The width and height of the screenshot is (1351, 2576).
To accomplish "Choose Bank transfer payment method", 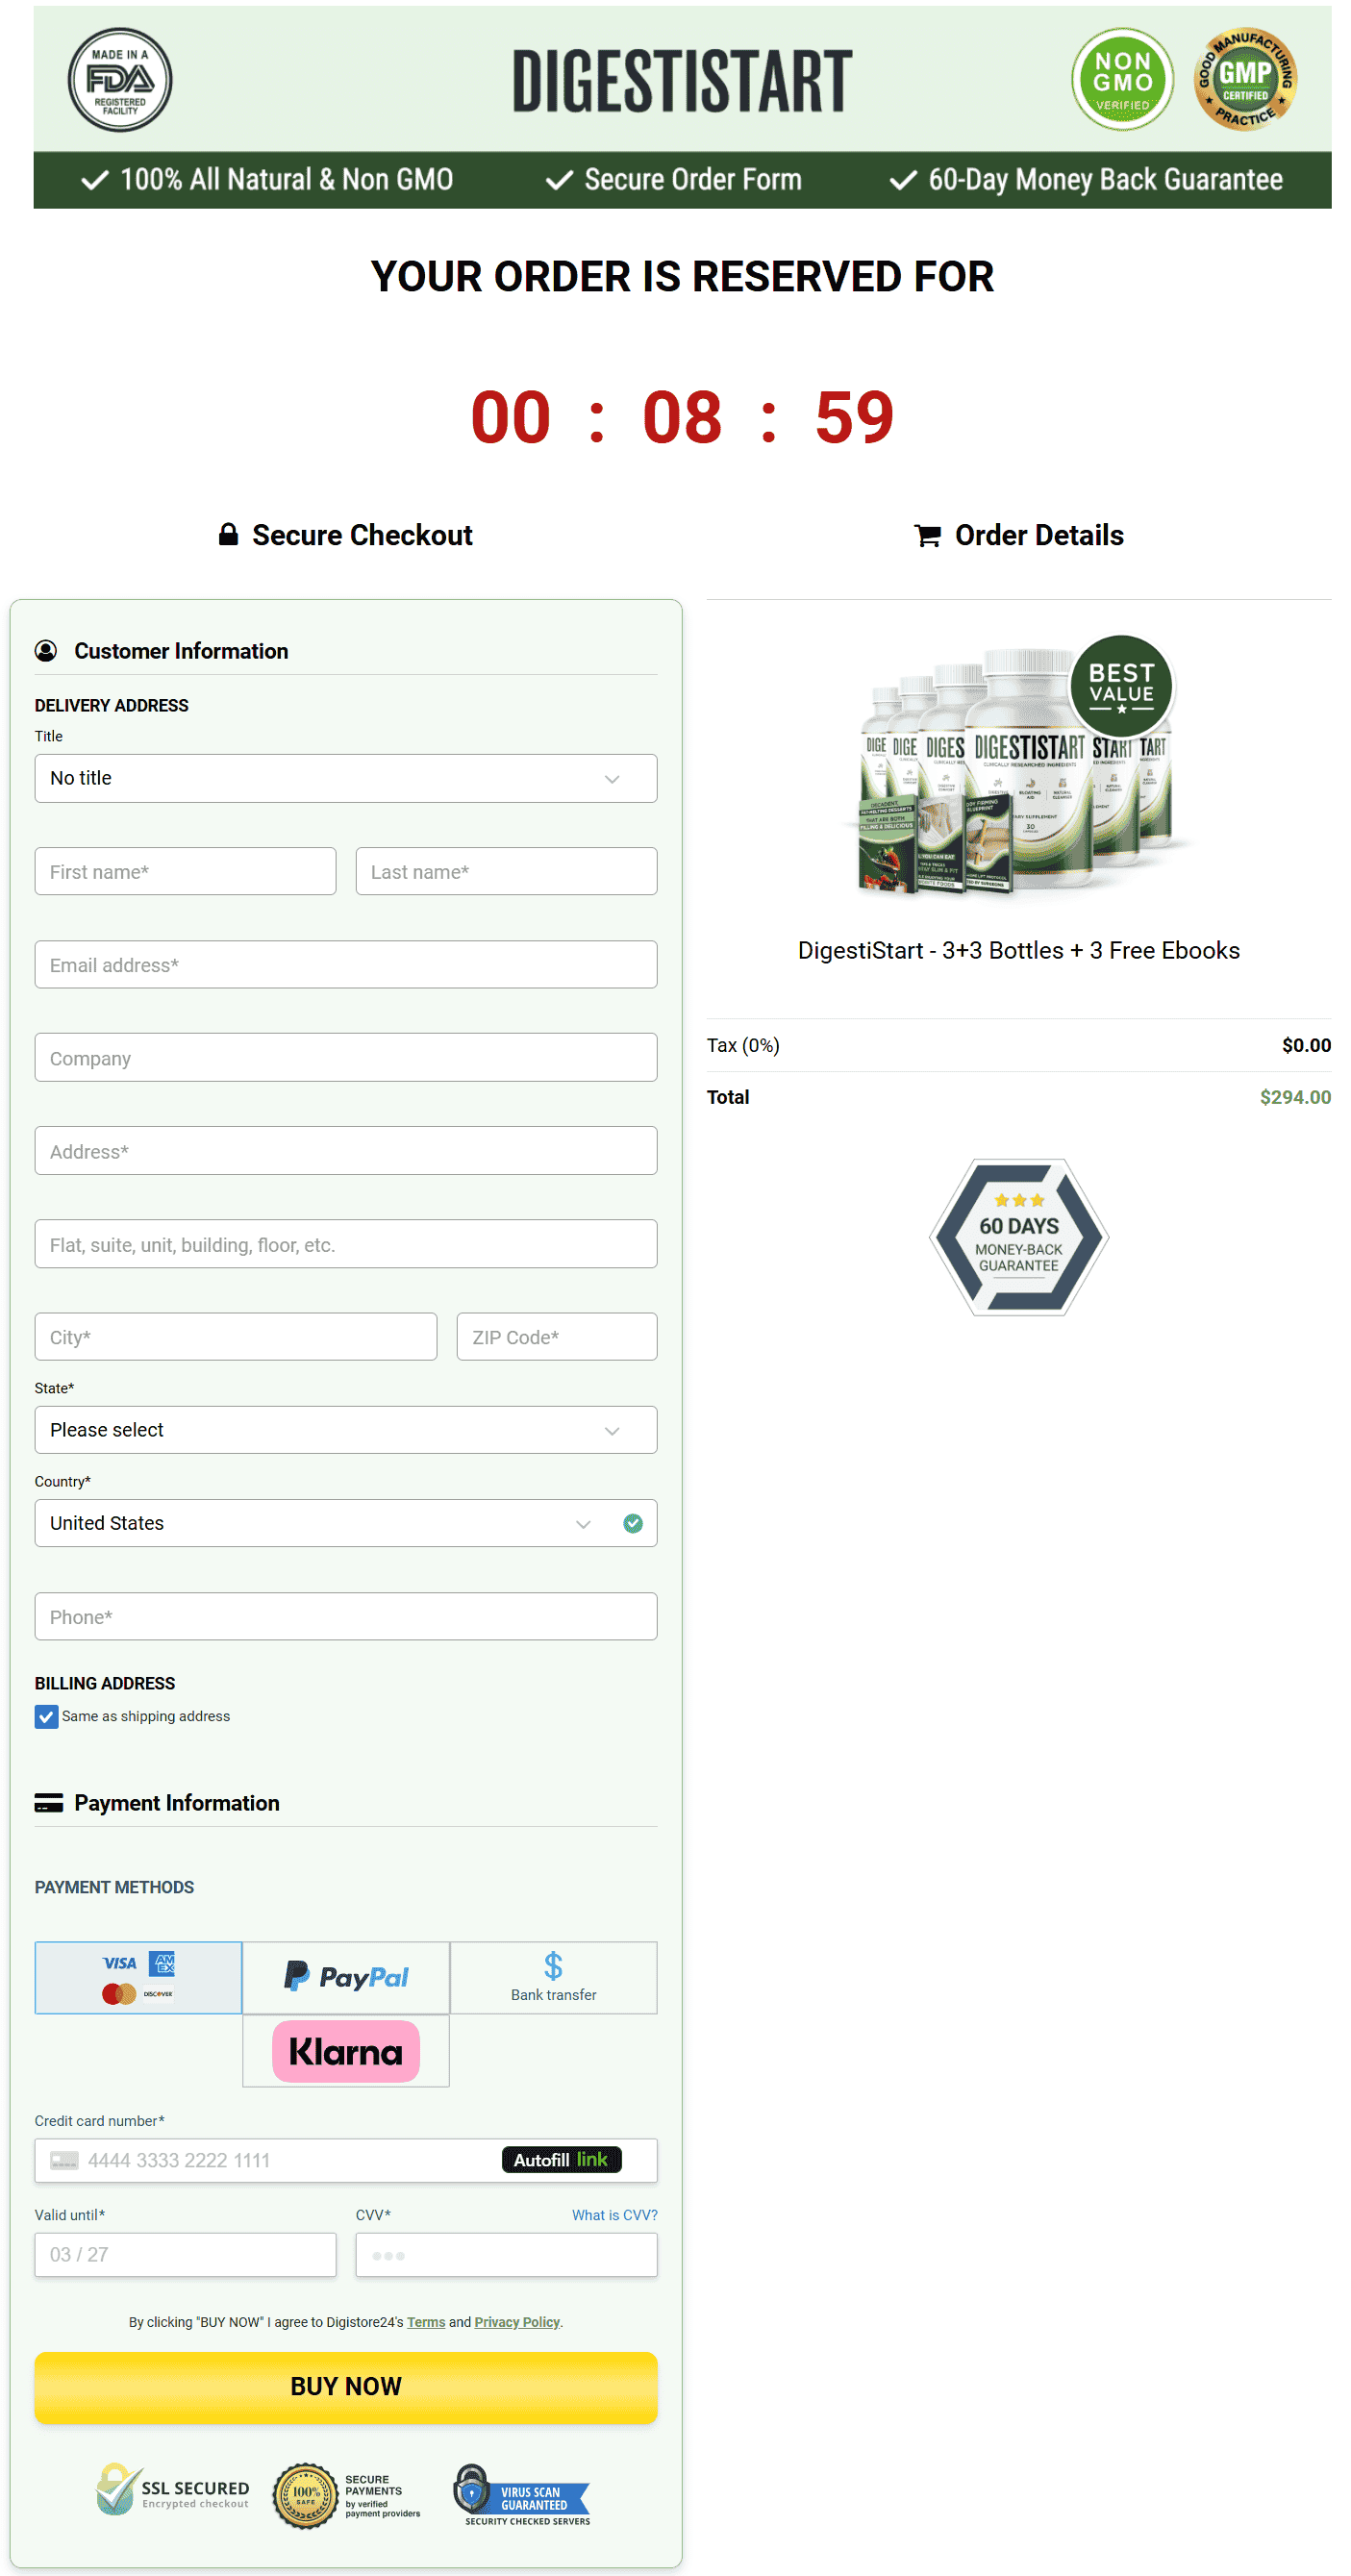I will coord(553,1977).
